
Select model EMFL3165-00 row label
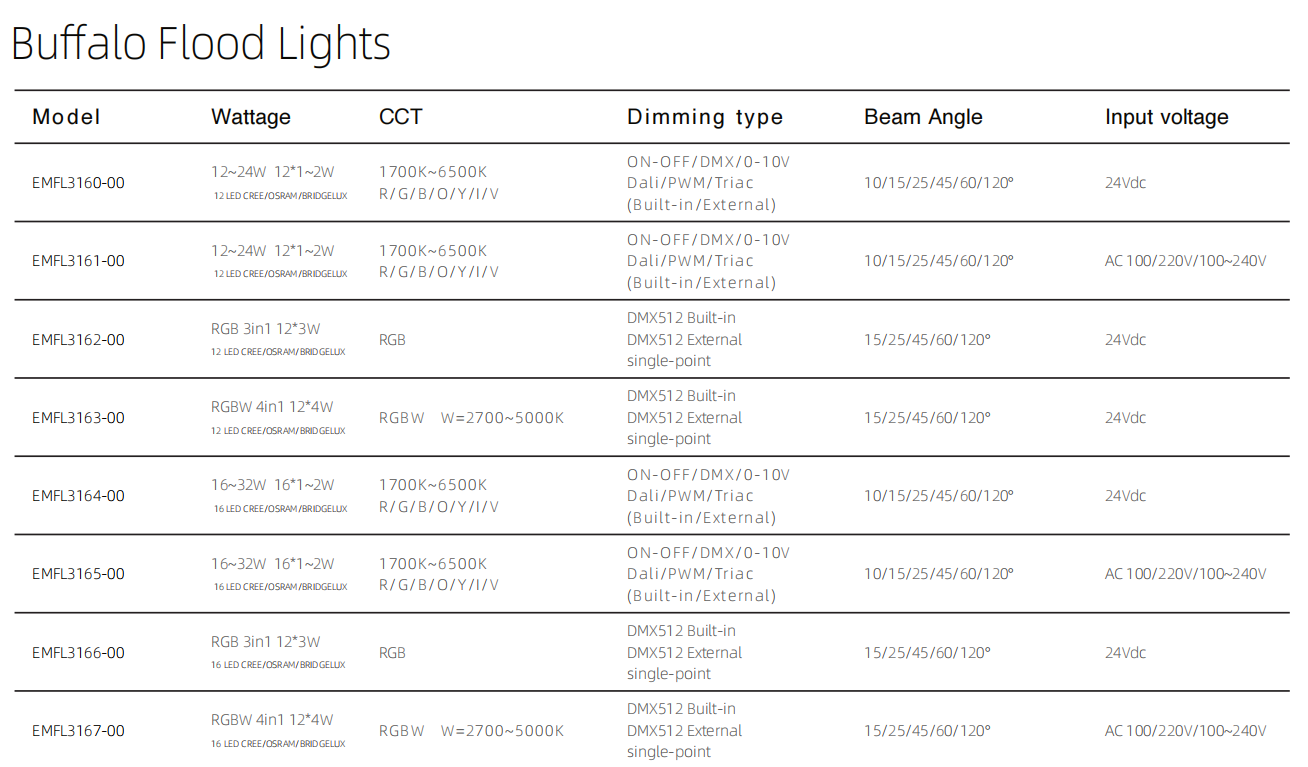coord(78,574)
